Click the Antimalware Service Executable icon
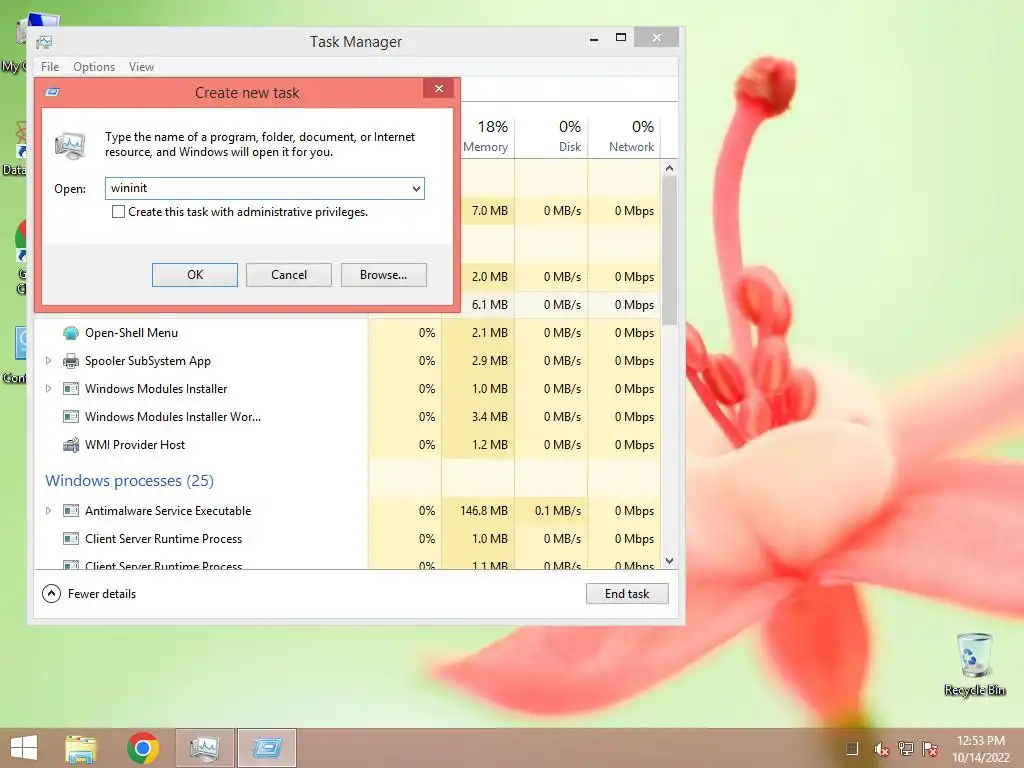This screenshot has width=1024, height=768. (71, 511)
